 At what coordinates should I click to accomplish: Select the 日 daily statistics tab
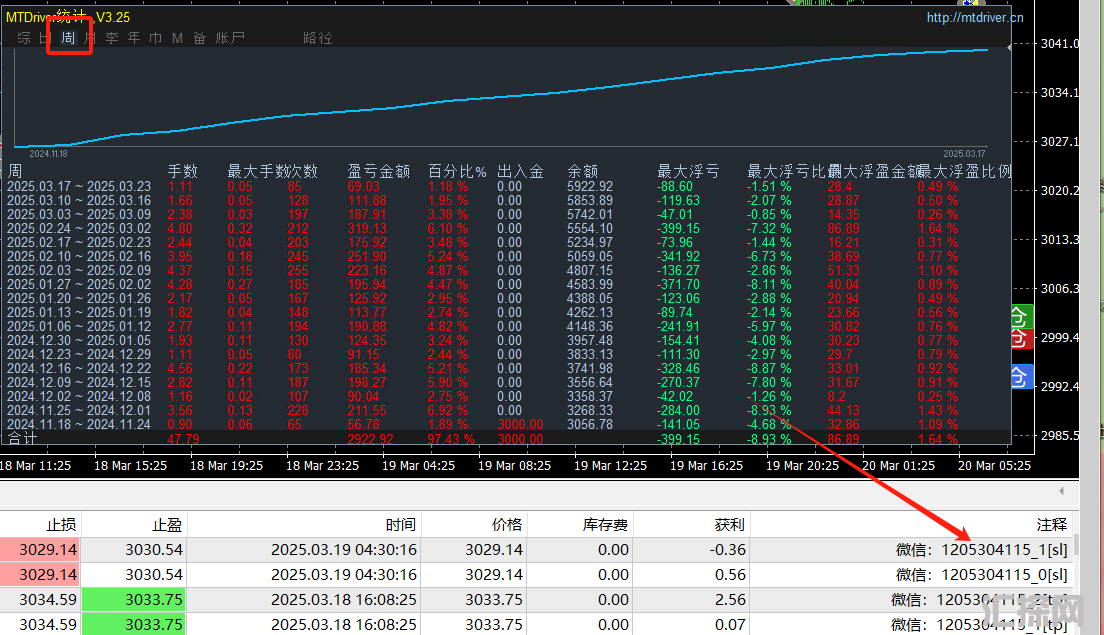[45, 38]
